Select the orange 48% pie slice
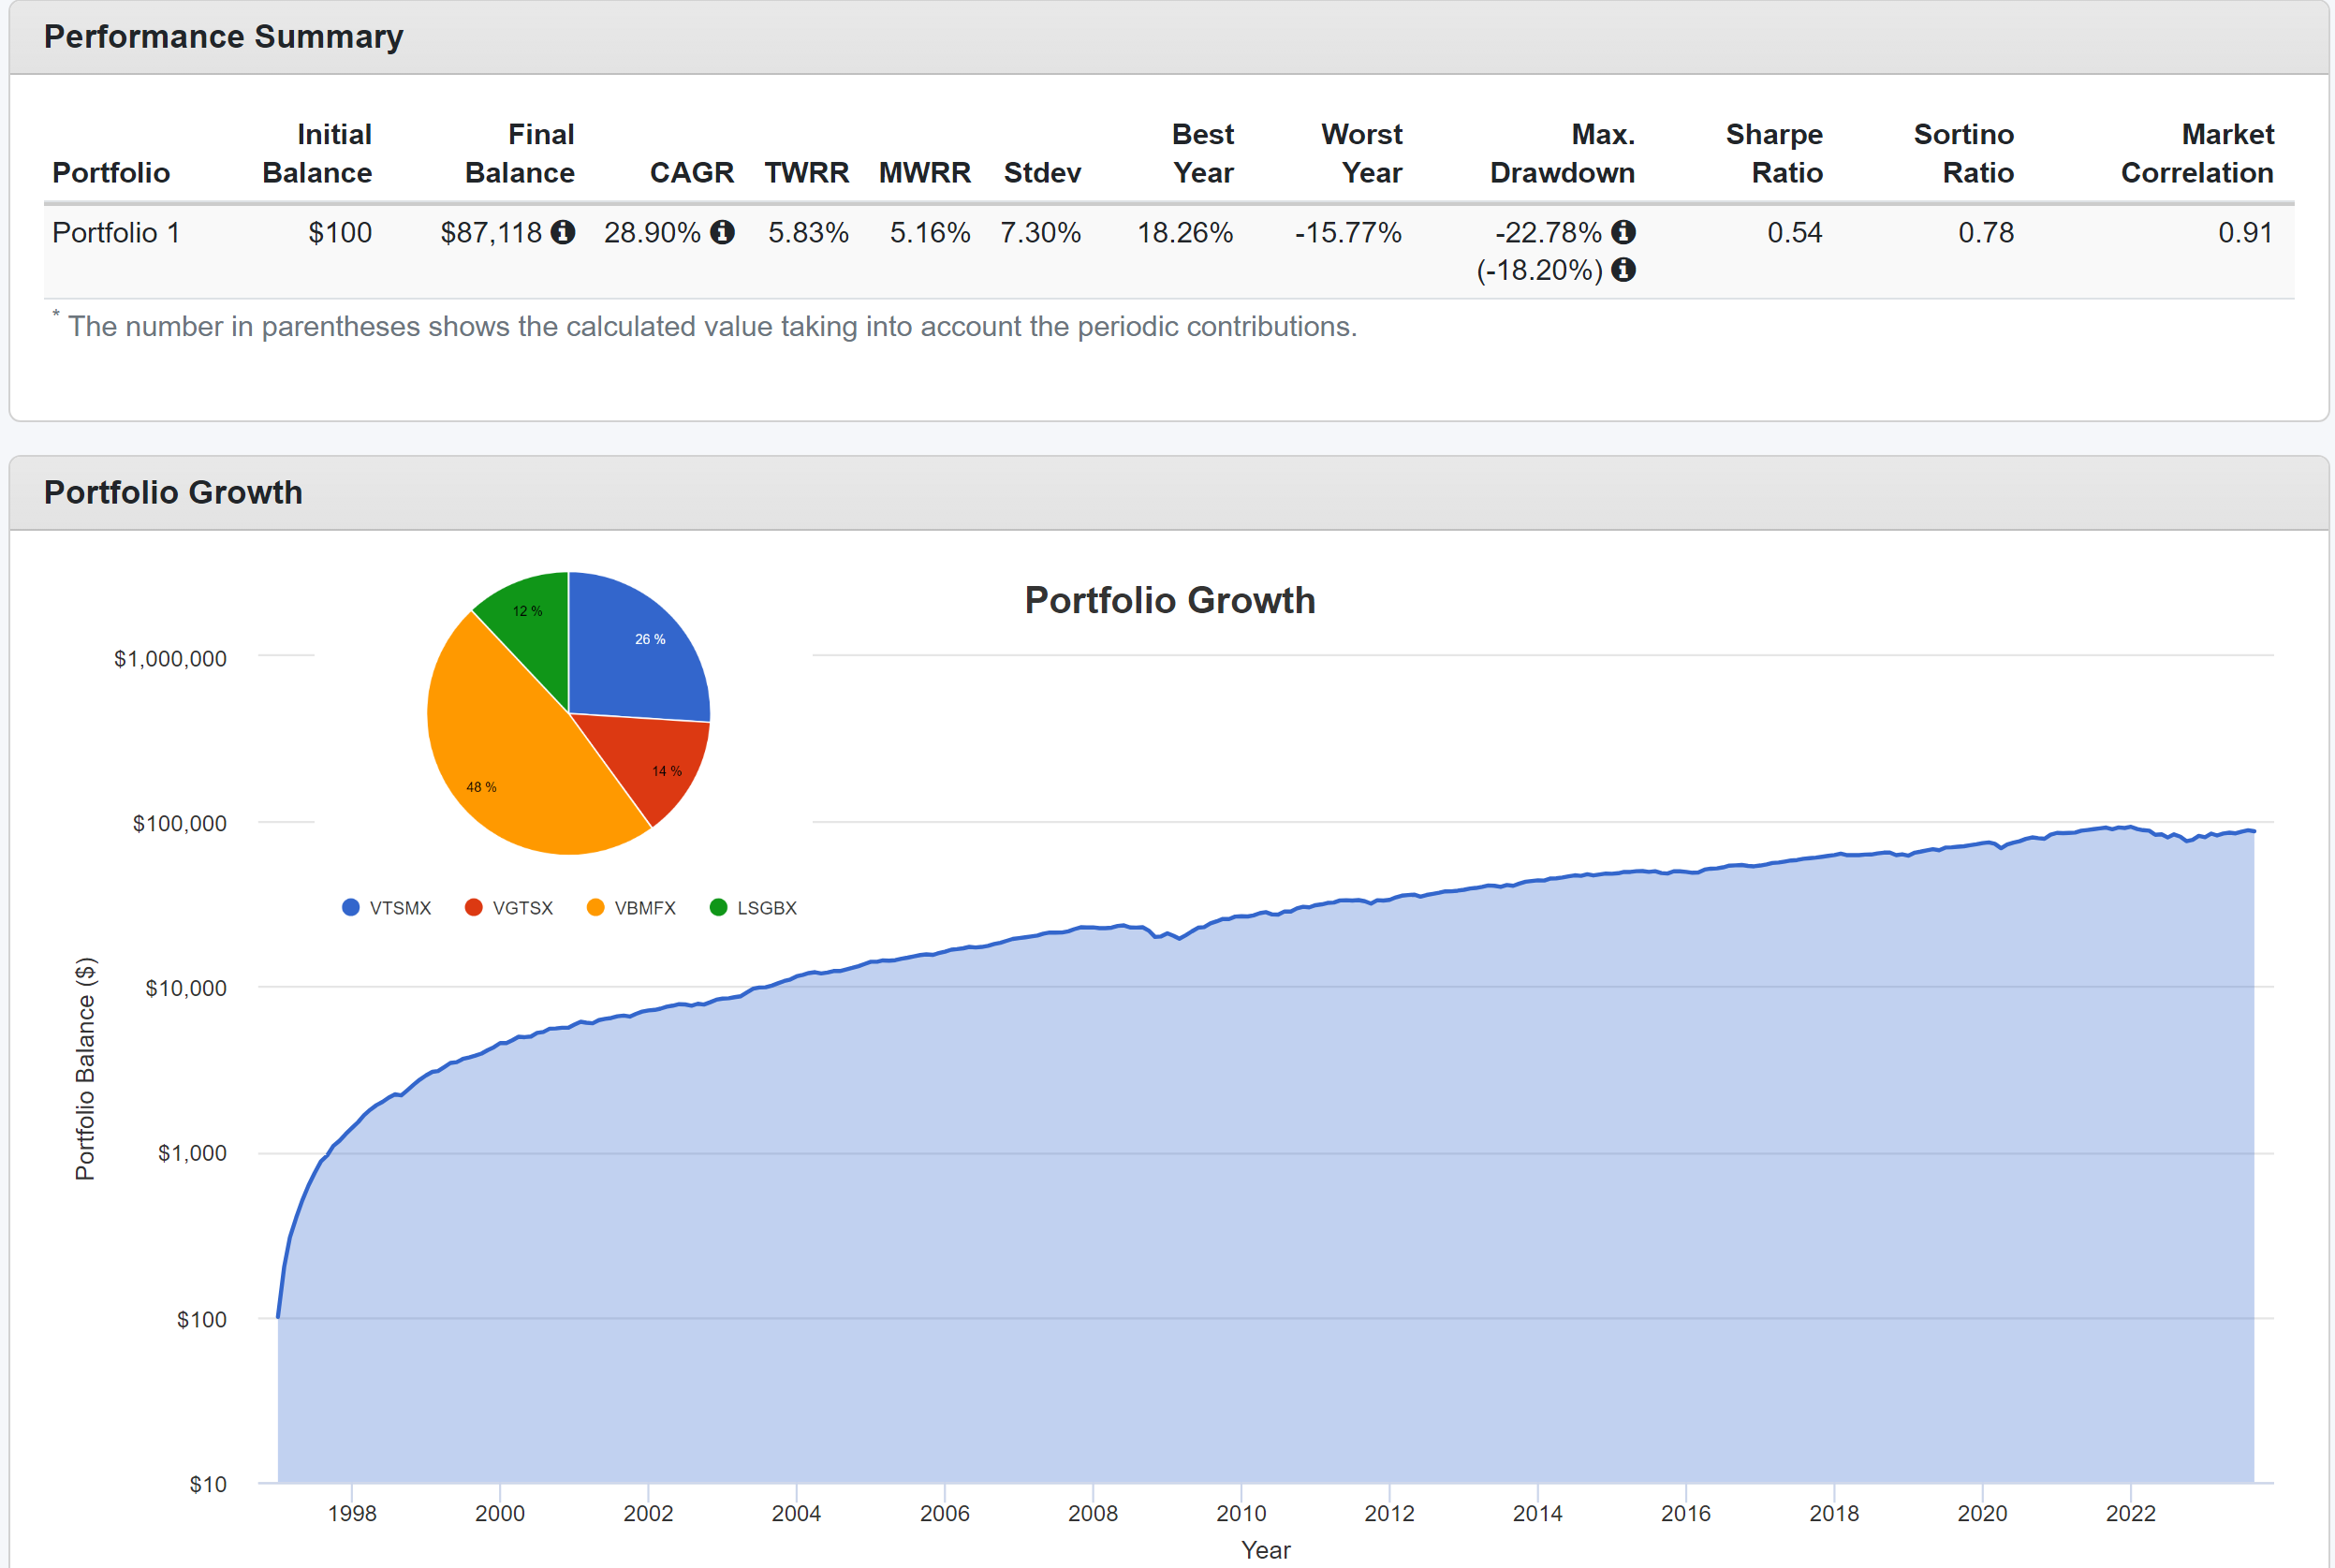This screenshot has height=1568, width=2335. tap(500, 760)
